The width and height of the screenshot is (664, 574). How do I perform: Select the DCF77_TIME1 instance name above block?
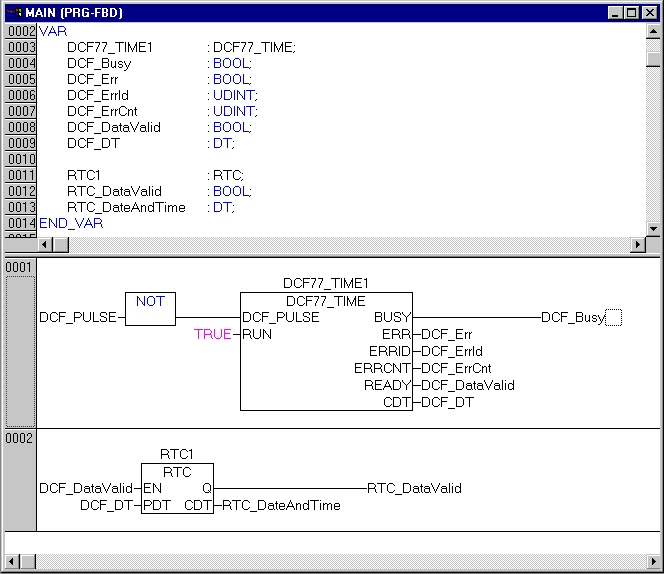(x=326, y=283)
